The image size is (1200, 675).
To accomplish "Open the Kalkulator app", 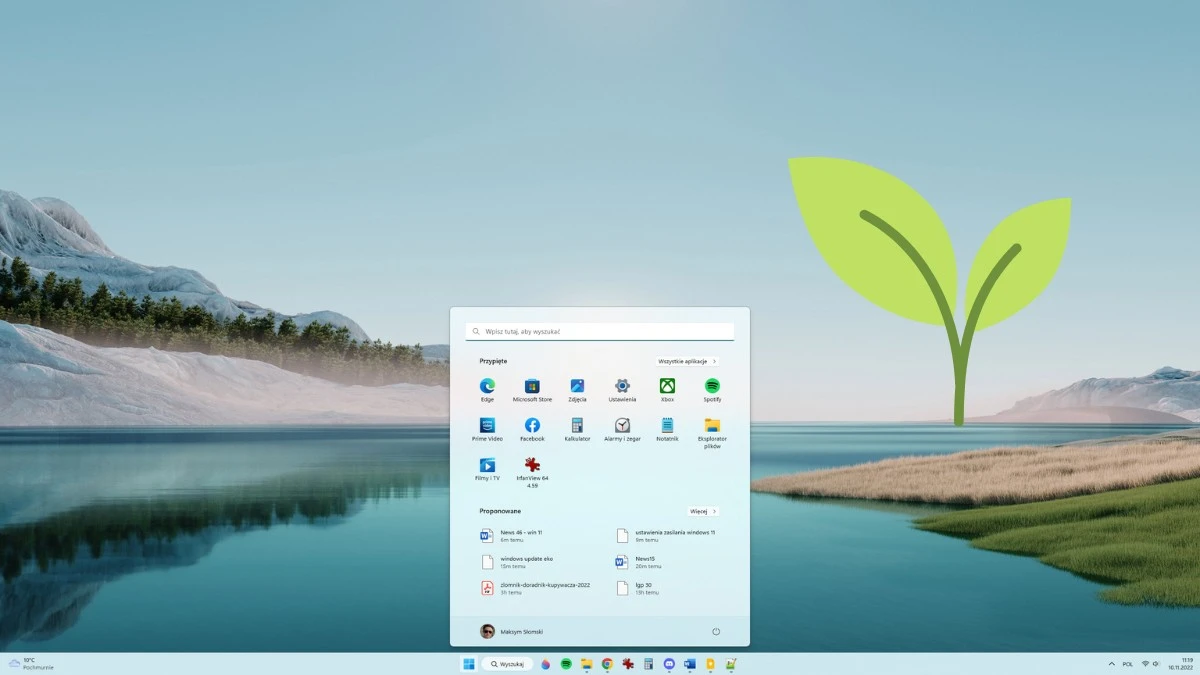I will 575,426.
